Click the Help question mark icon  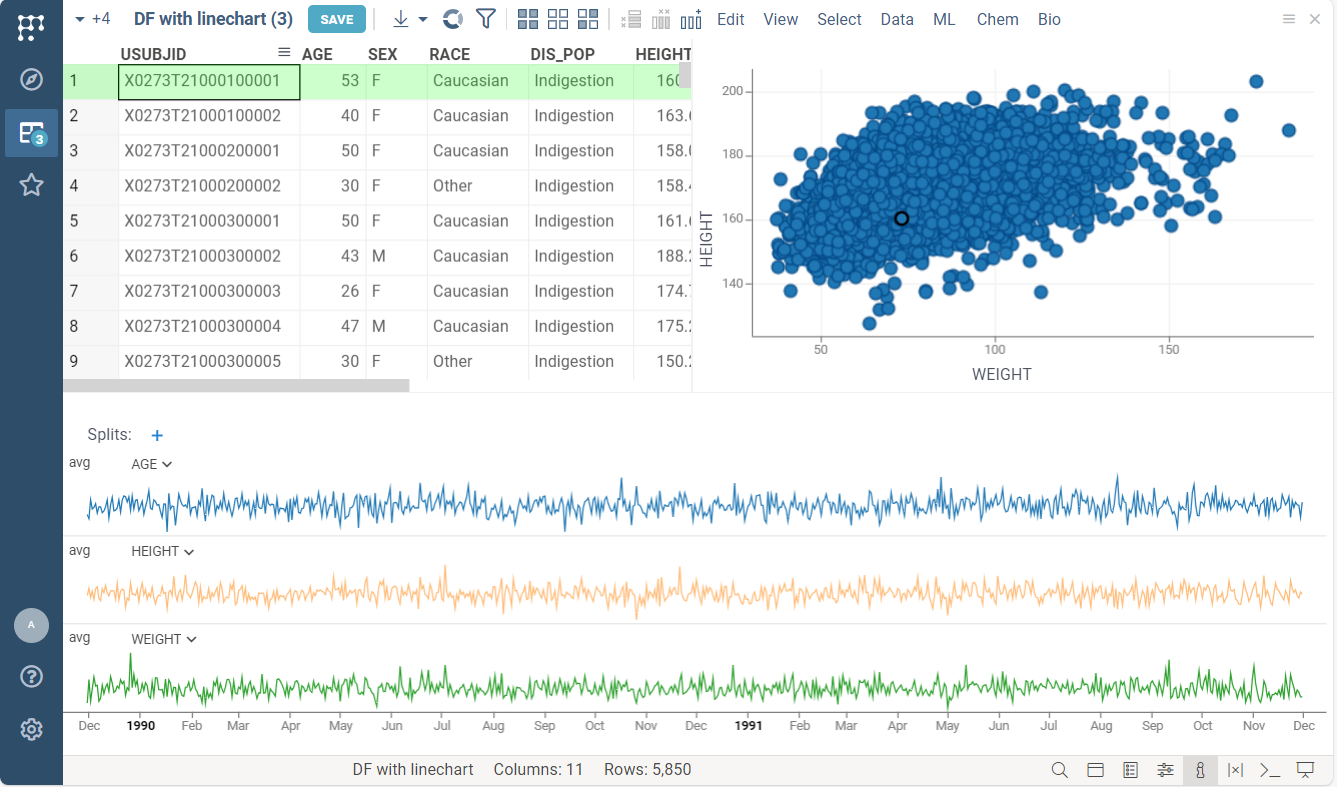coord(31,677)
